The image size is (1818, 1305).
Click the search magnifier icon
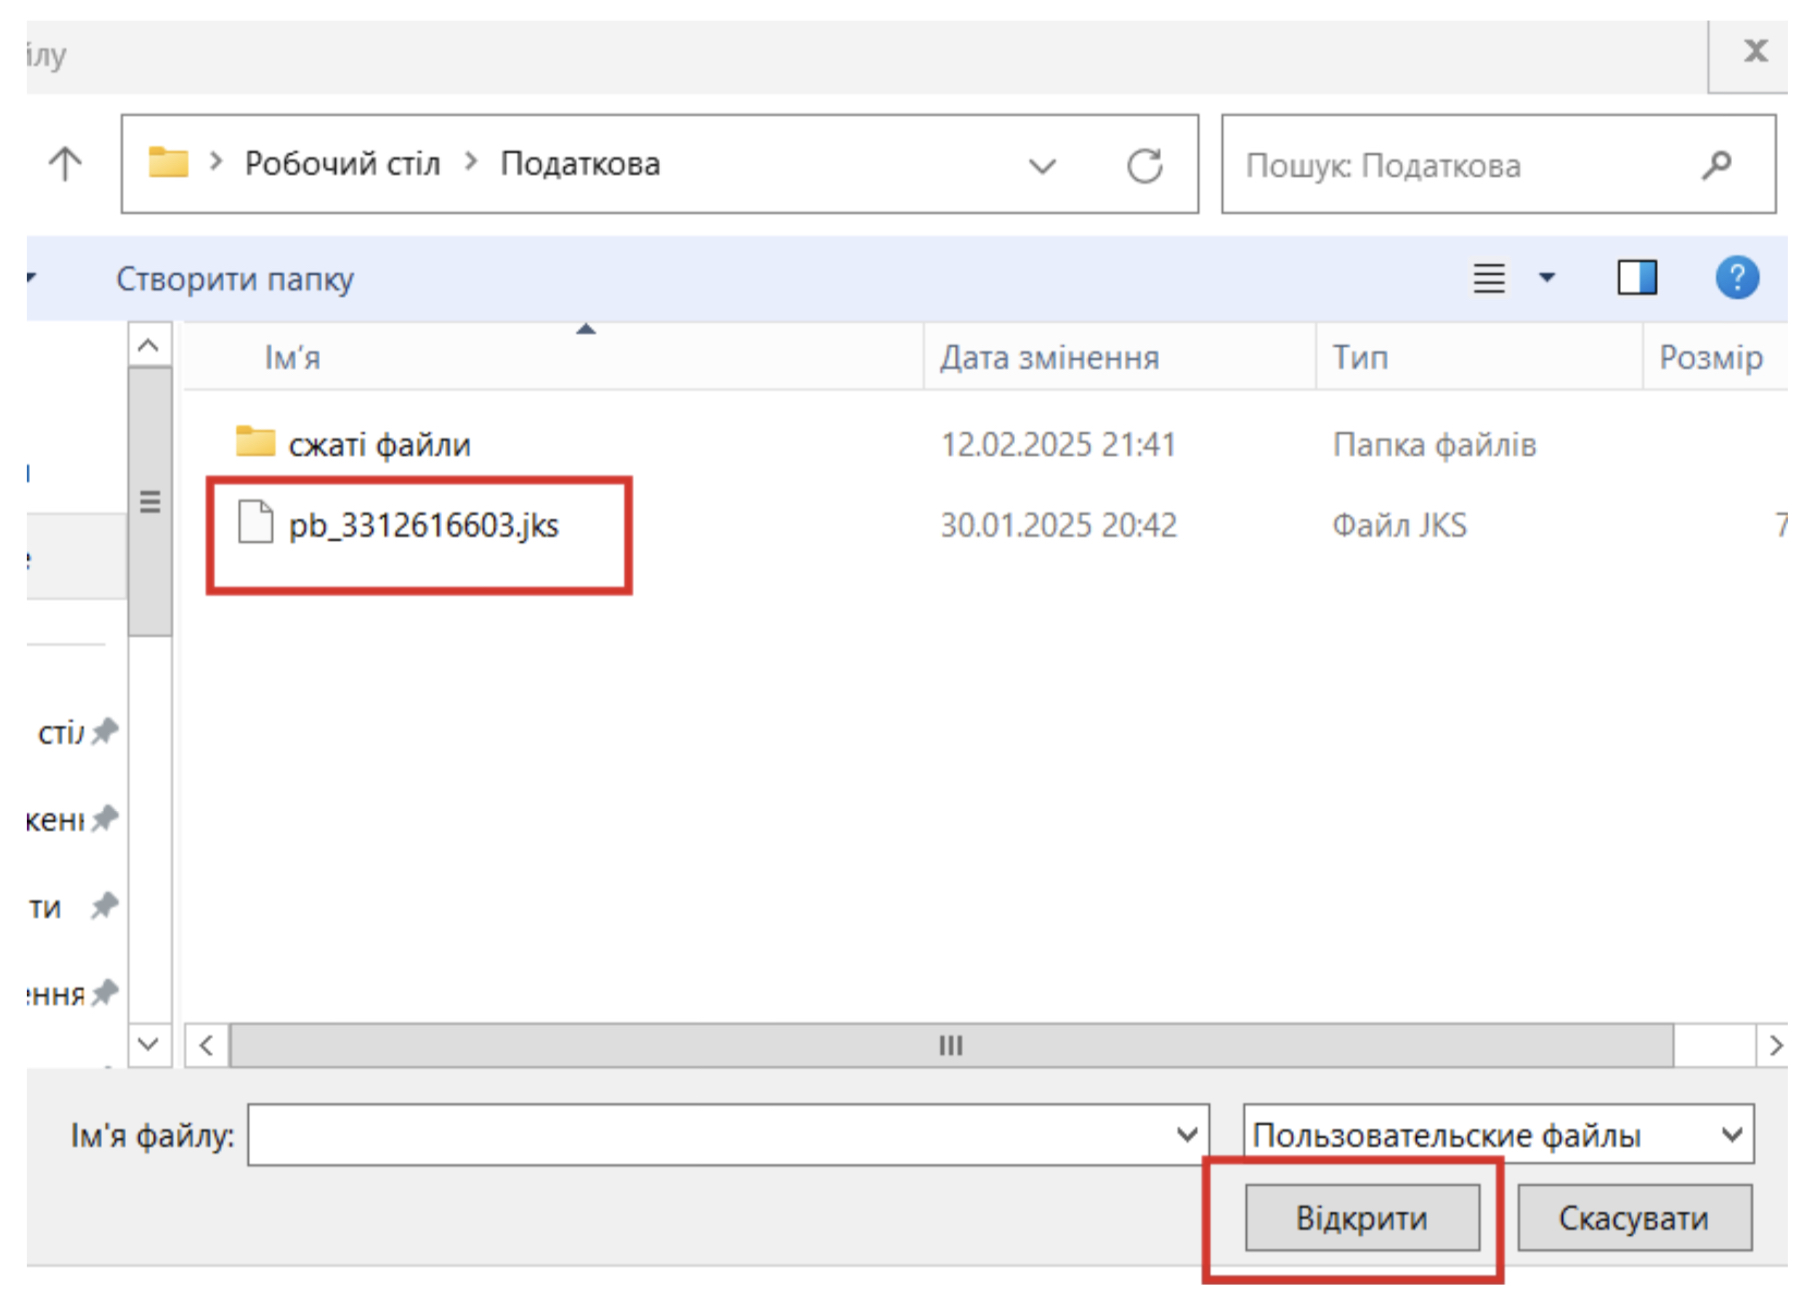coord(1716,165)
